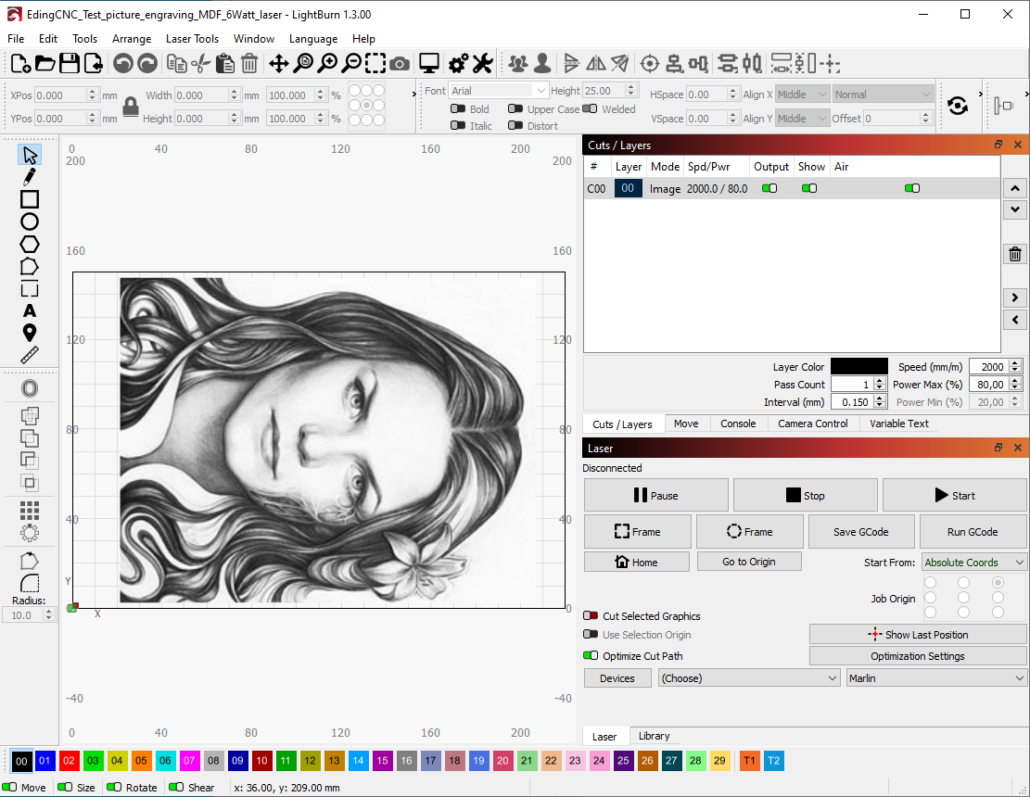Select the Text tool in left toolbar

click(29, 311)
